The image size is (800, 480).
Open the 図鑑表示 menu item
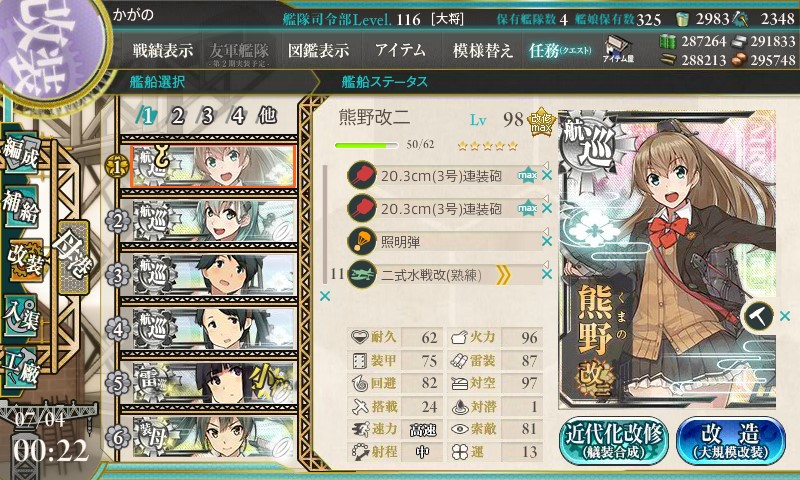(318, 50)
